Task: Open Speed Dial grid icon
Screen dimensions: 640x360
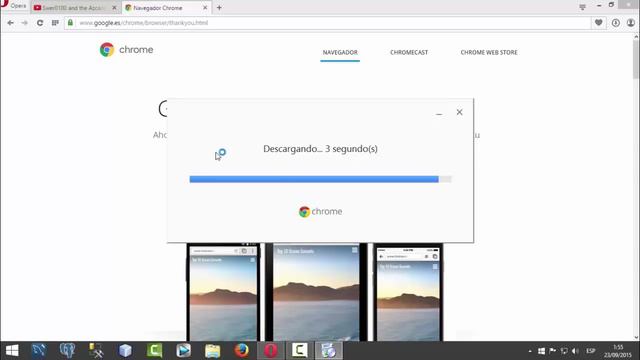Action: 55,23
